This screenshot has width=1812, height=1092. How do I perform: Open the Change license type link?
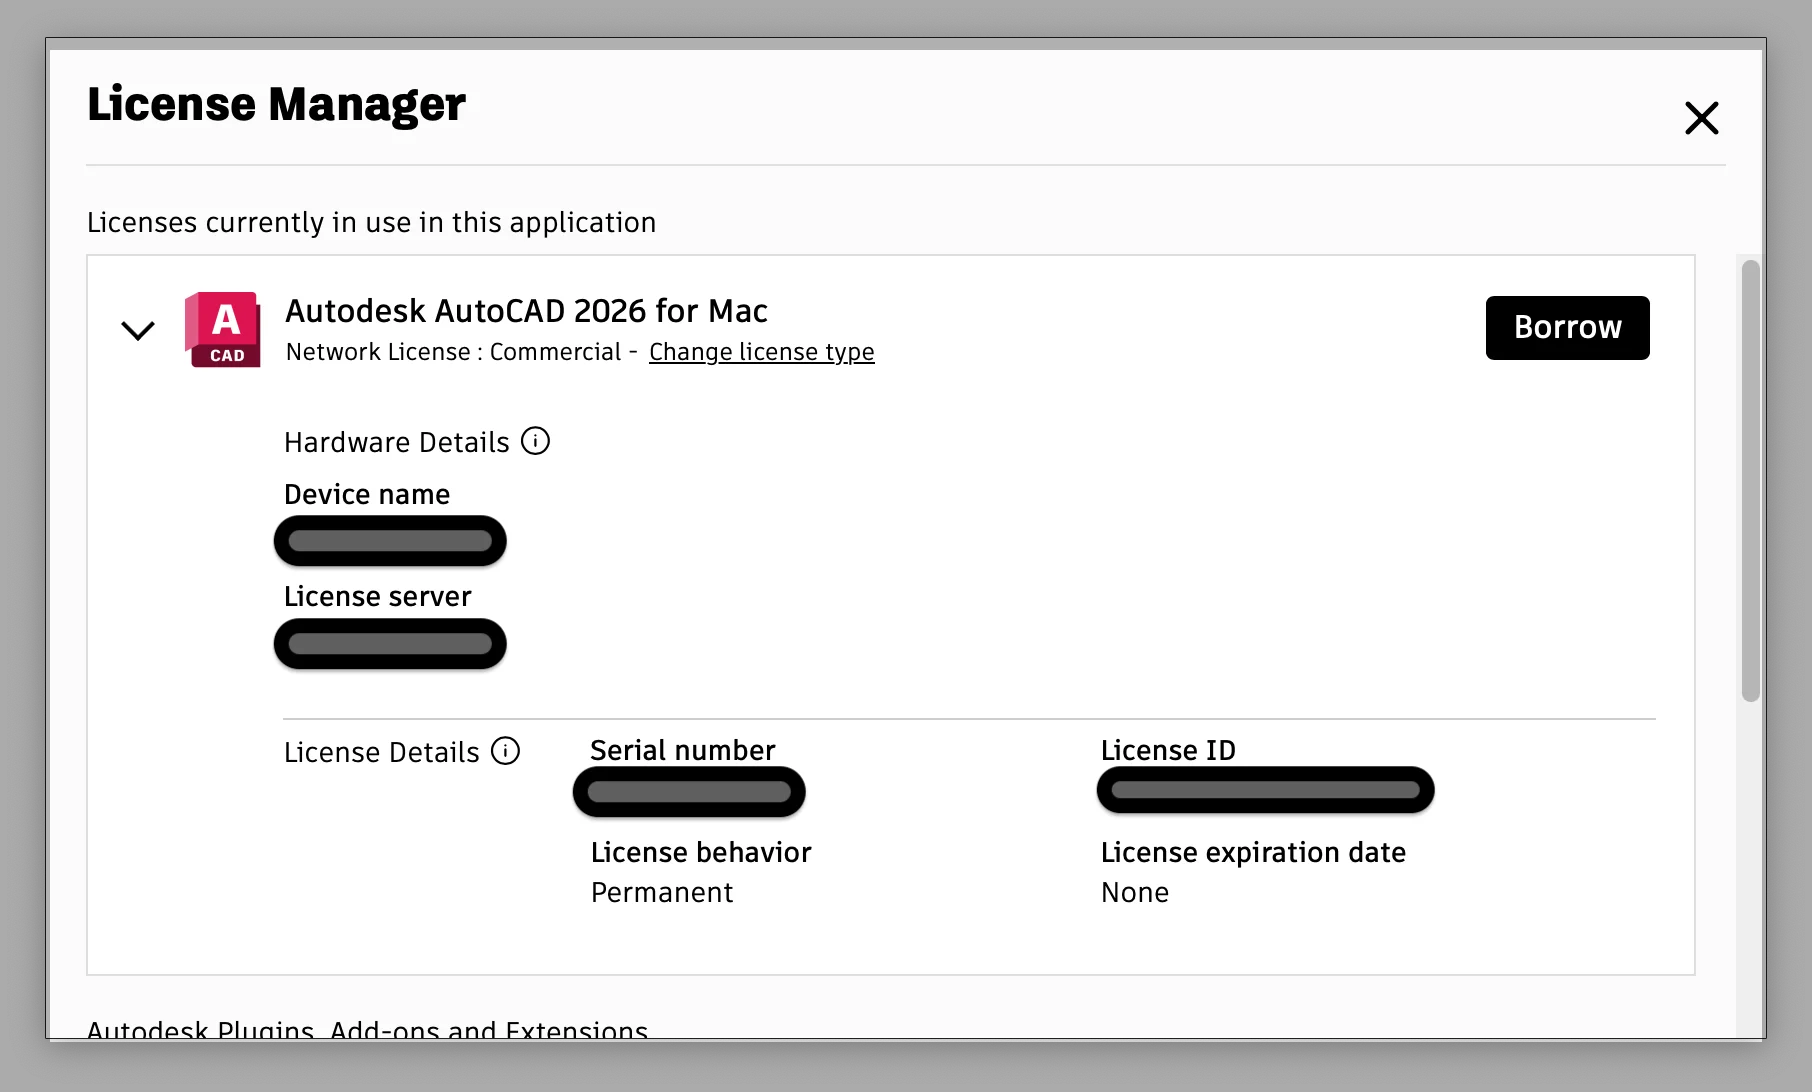(762, 352)
